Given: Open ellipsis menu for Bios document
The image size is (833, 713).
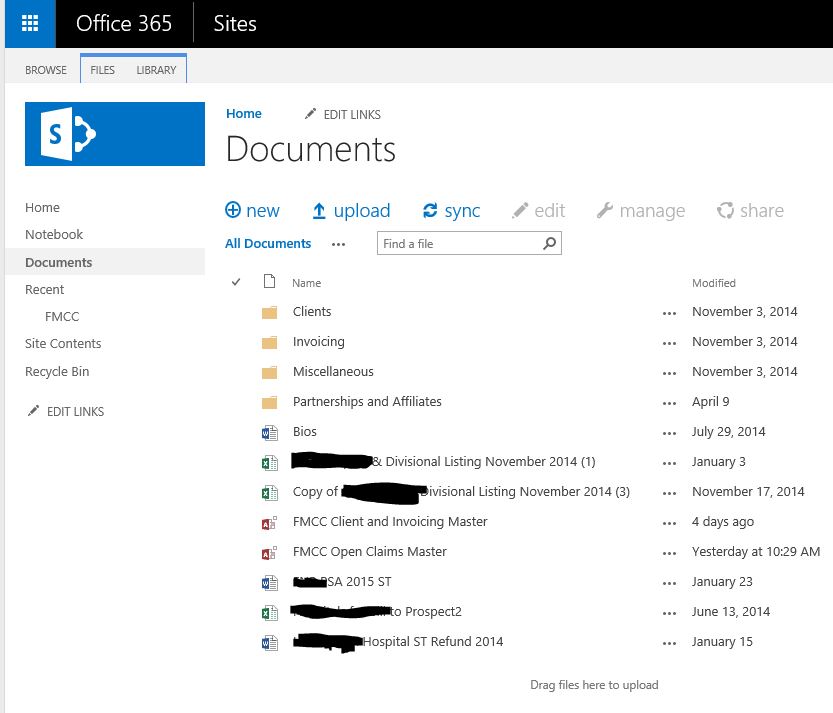Looking at the screenshot, I should 669,432.
